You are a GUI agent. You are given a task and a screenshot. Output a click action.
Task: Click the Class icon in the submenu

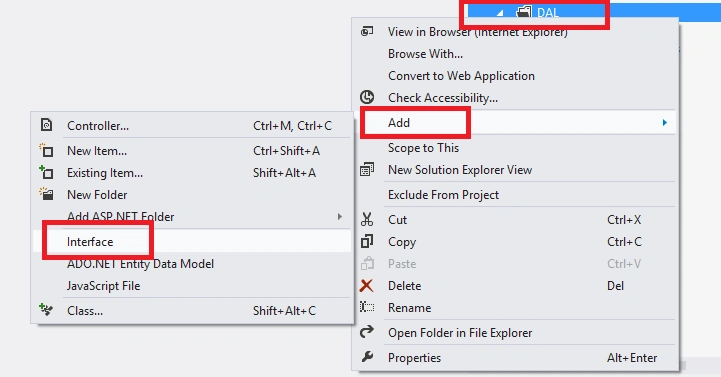tap(46, 310)
